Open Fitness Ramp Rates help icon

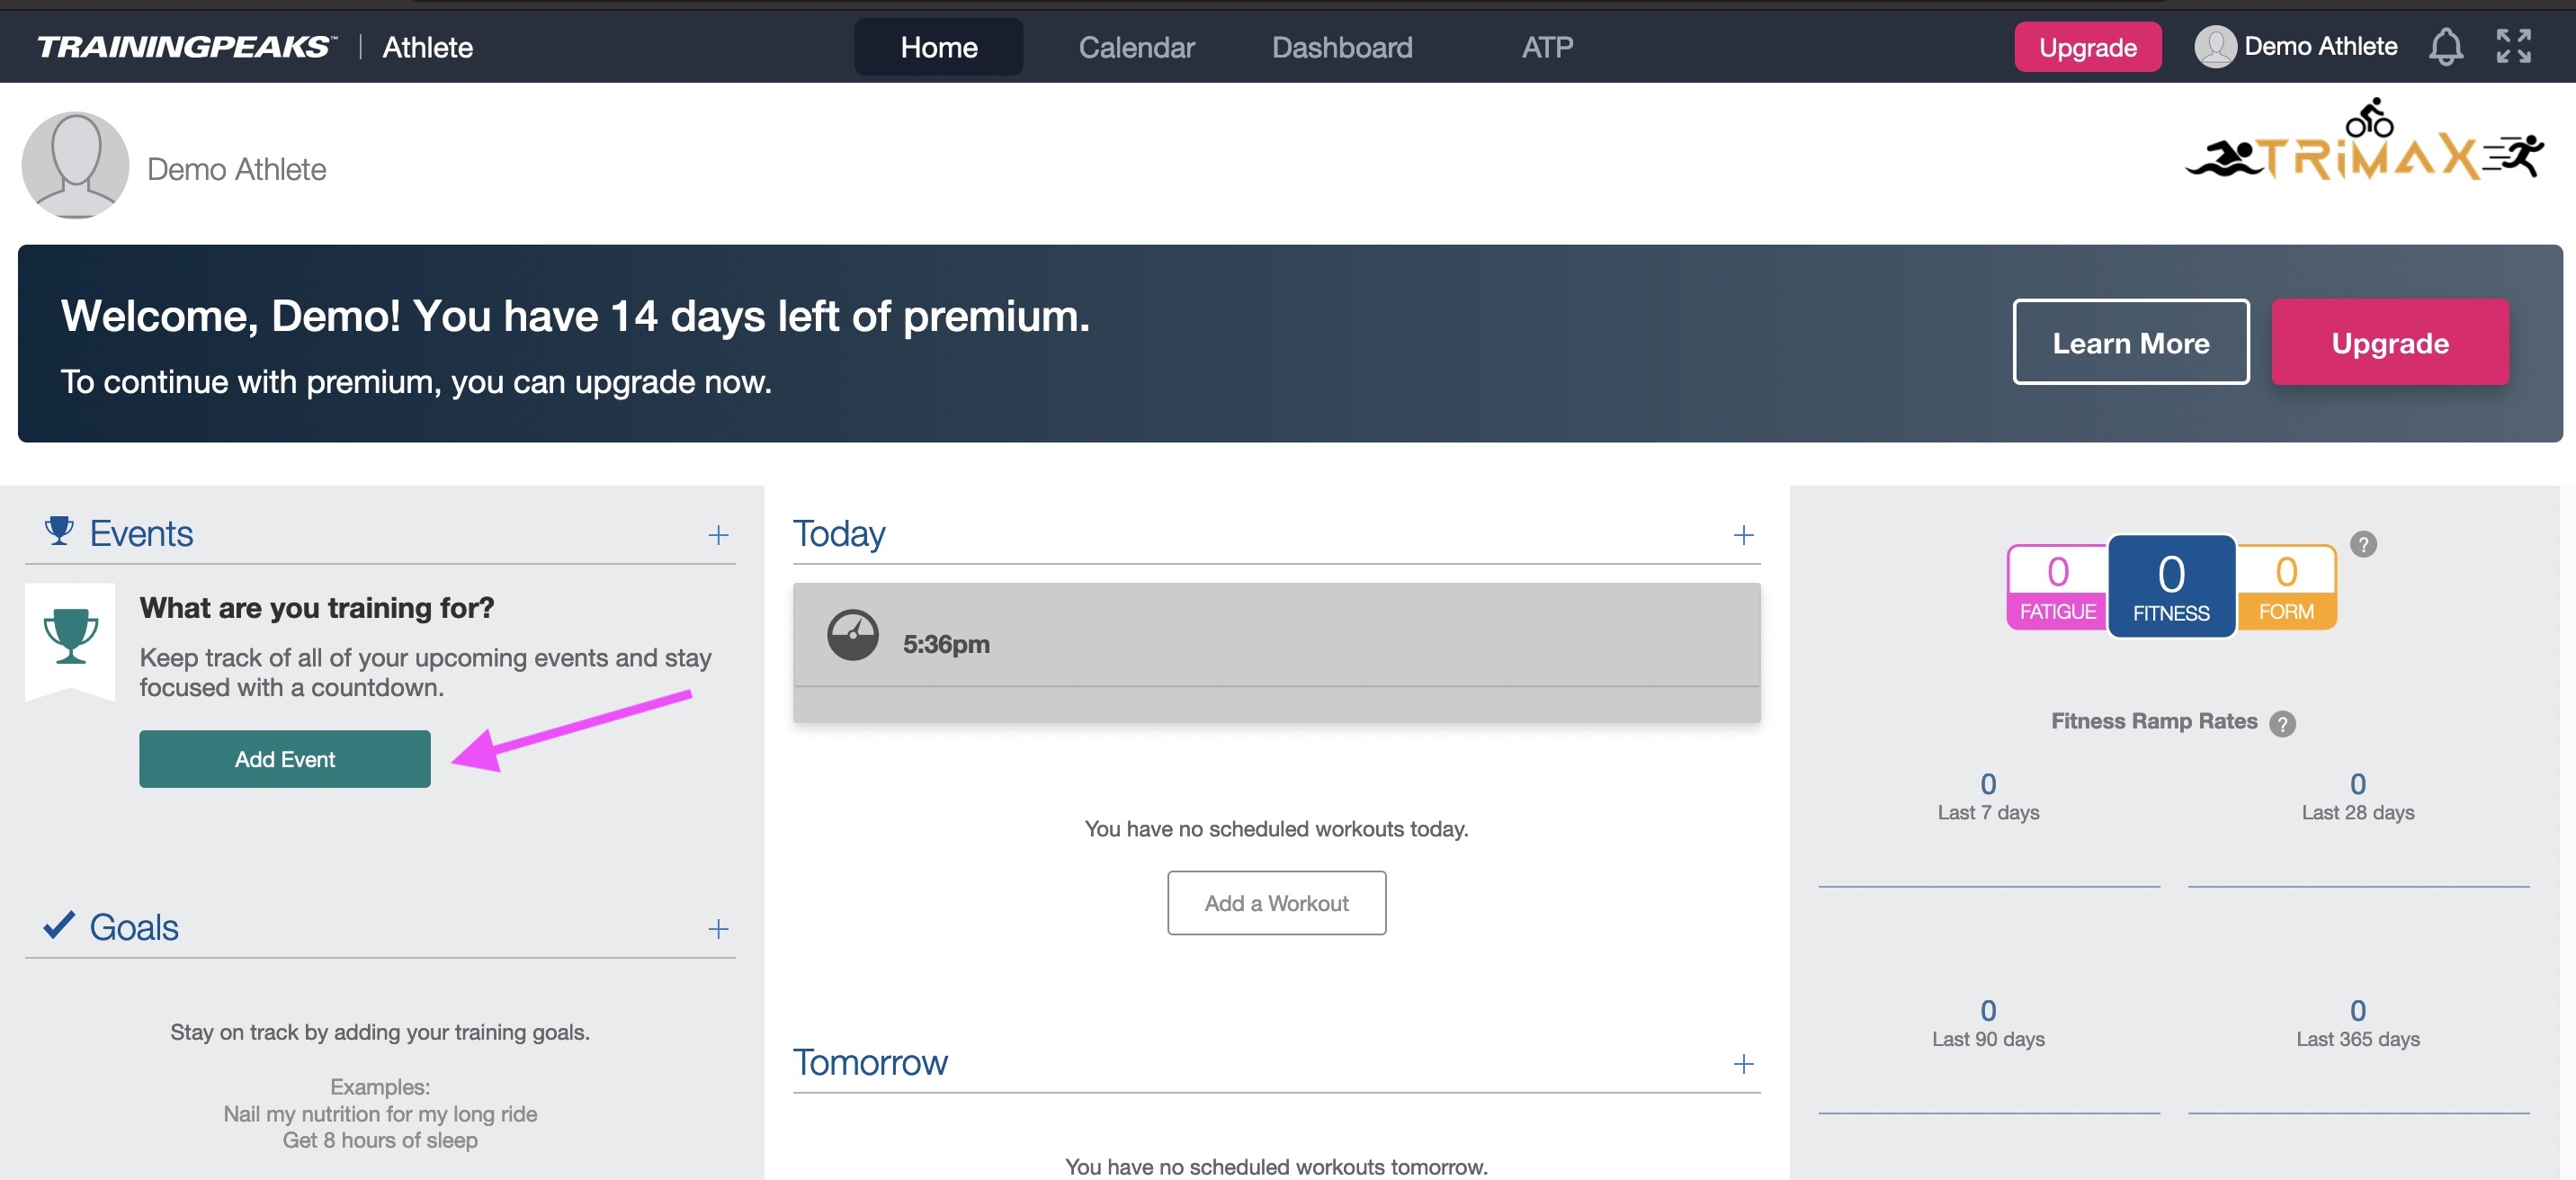pos(2281,723)
